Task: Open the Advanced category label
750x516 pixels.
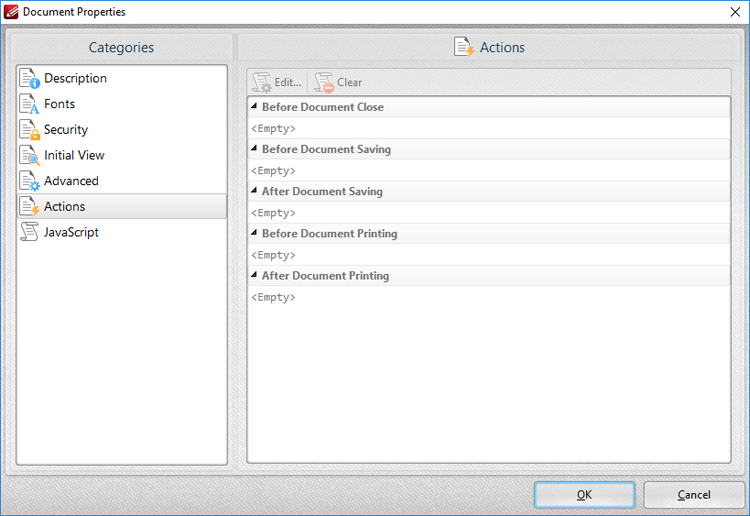Action: (71, 181)
